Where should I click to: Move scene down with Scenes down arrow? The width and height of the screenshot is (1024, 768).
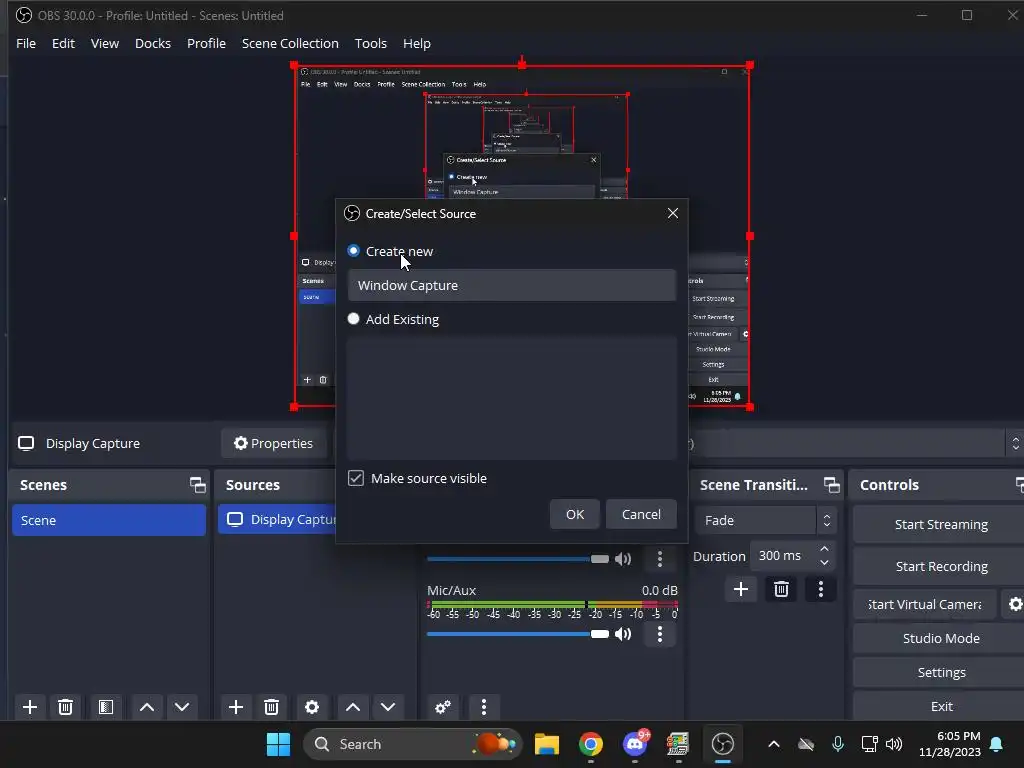point(182,707)
